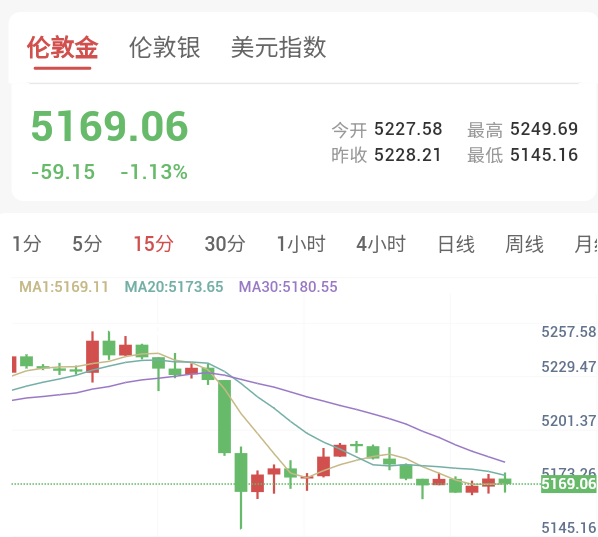Click the MA1:5169.11 indicator label
This screenshot has height=537, width=598.
(64, 287)
